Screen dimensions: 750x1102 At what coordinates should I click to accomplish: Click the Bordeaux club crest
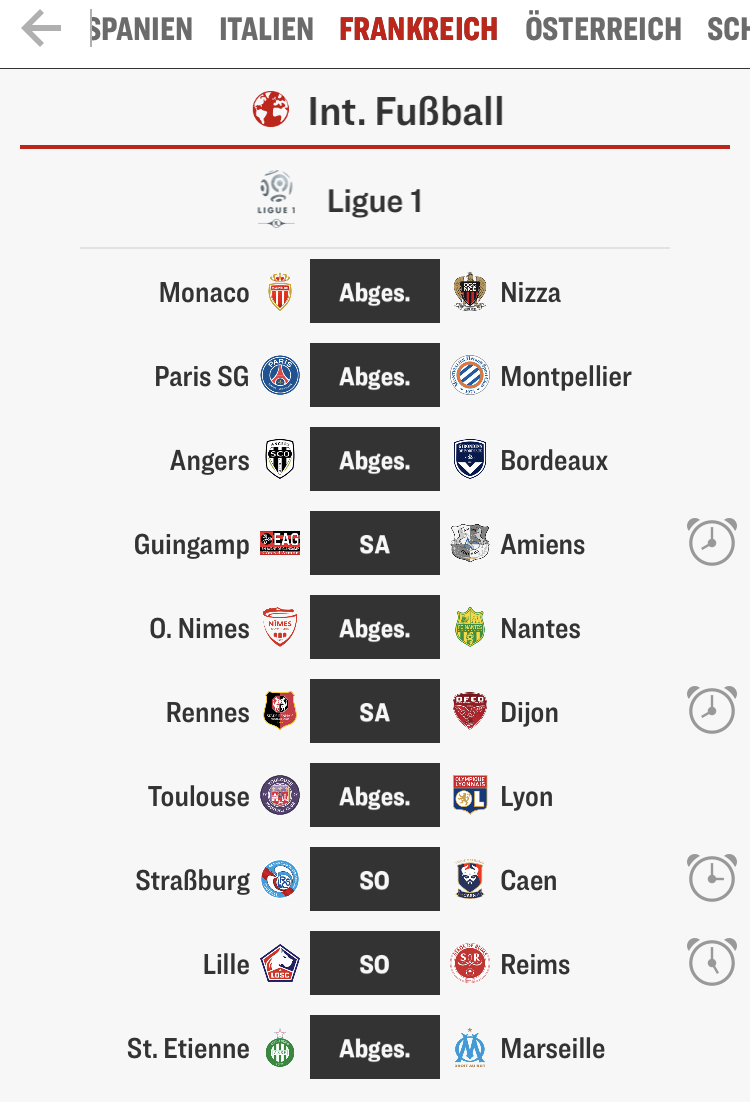pyautogui.click(x=470, y=460)
